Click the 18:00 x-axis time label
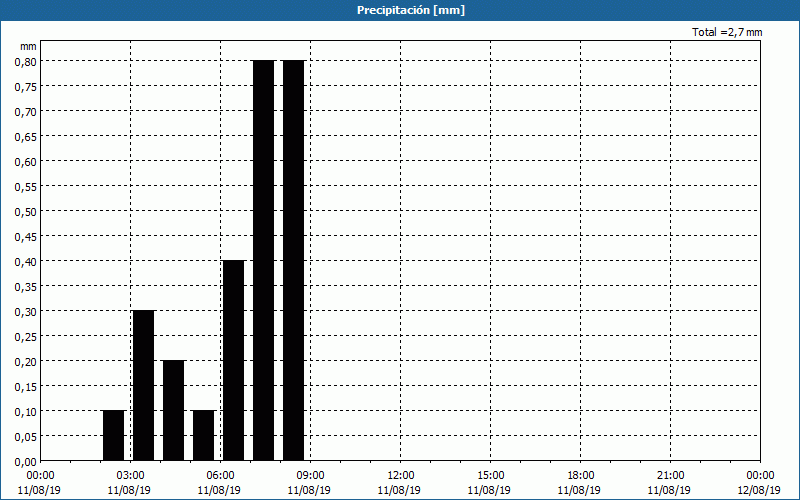 (x=580, y=476)
